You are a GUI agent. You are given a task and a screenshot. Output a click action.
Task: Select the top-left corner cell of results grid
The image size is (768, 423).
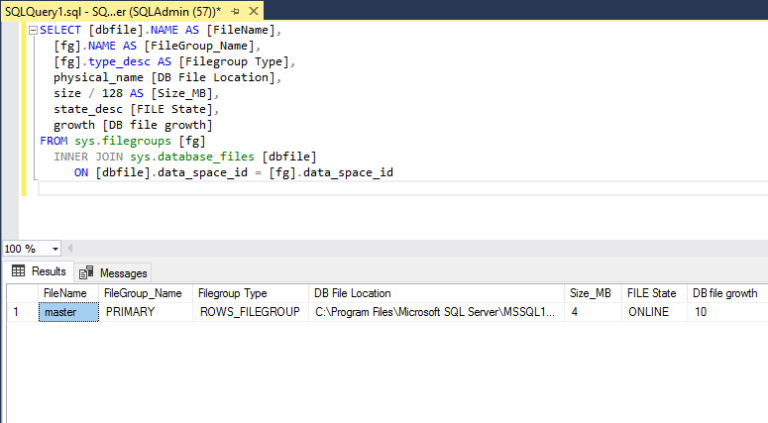(22, 293)
